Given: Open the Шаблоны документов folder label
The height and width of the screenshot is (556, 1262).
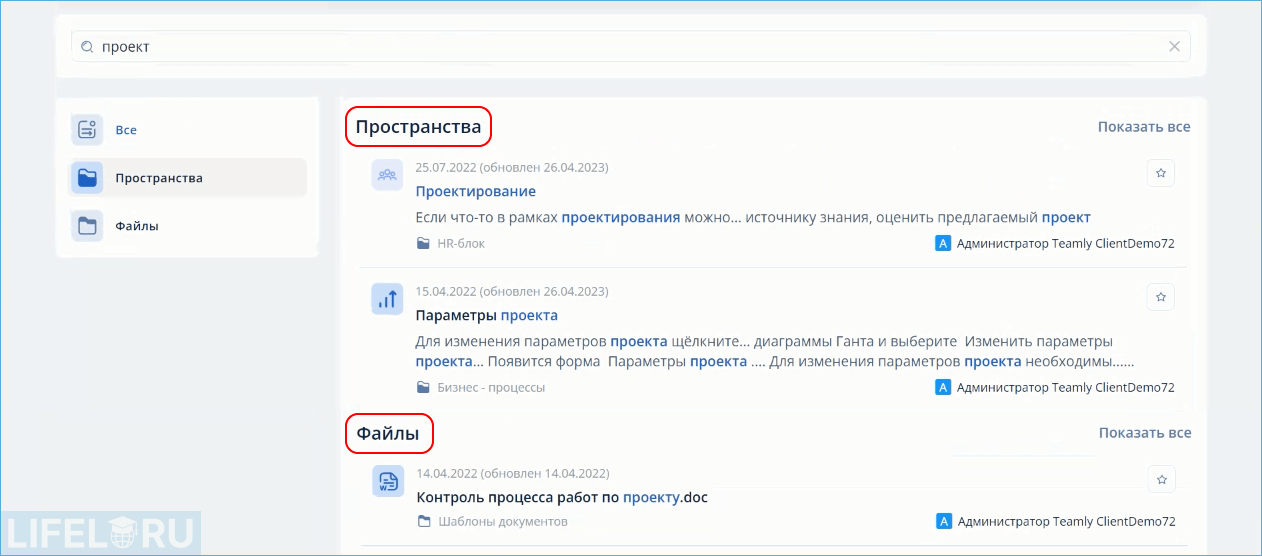Looking at the screenshot, I should coord(503,522).
